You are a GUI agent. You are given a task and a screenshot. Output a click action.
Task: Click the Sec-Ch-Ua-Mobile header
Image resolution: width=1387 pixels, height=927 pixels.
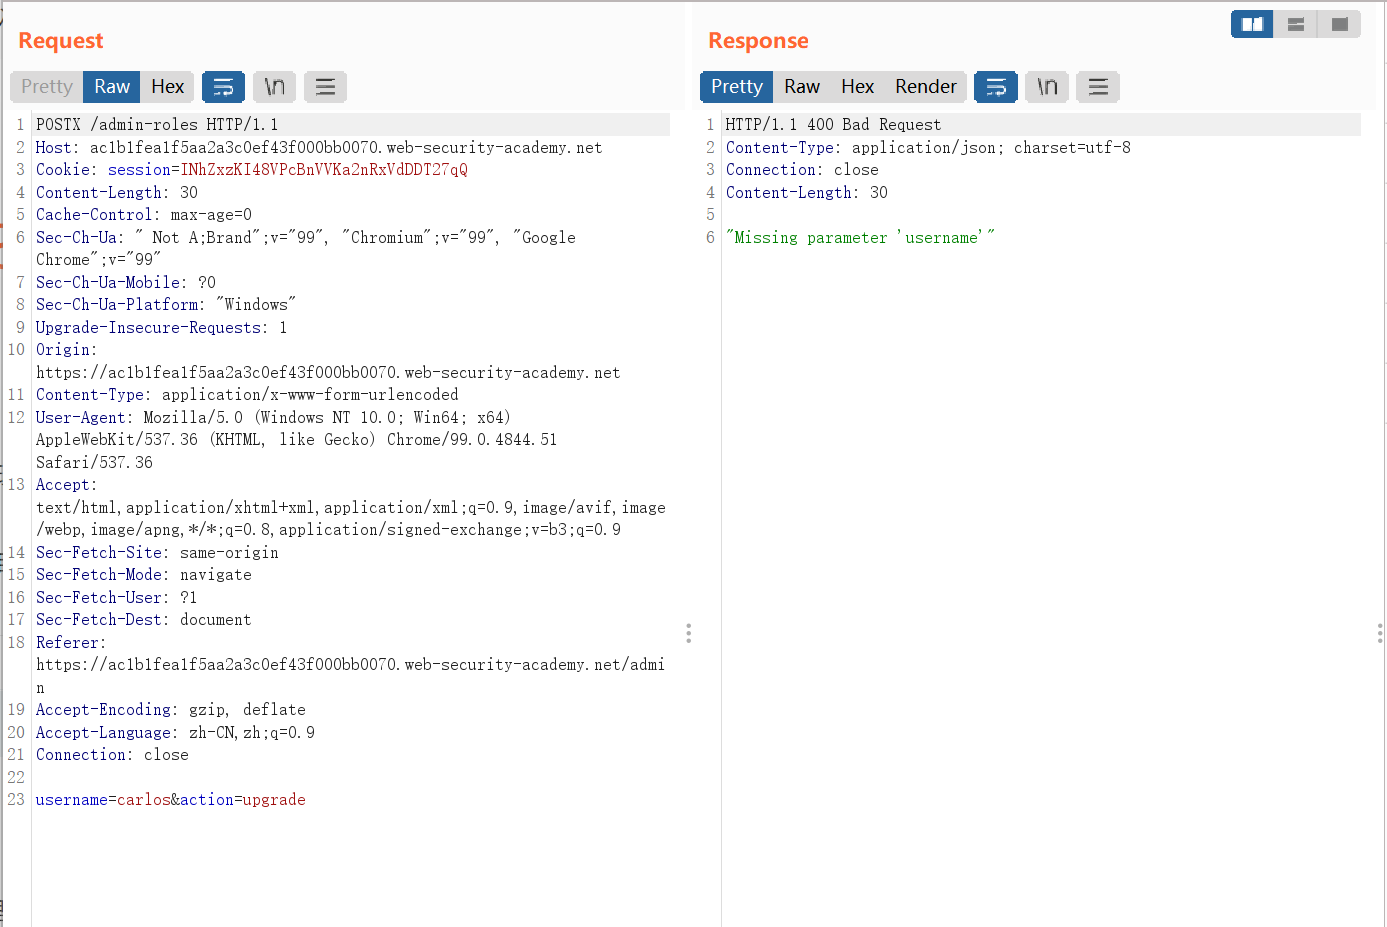(126, 282)
